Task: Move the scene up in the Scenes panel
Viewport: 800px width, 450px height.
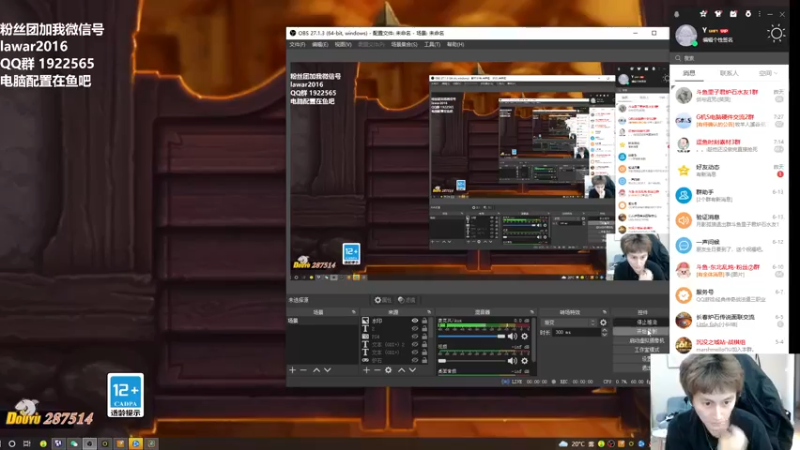Action: pyautogui.click(x=316, y=370)
